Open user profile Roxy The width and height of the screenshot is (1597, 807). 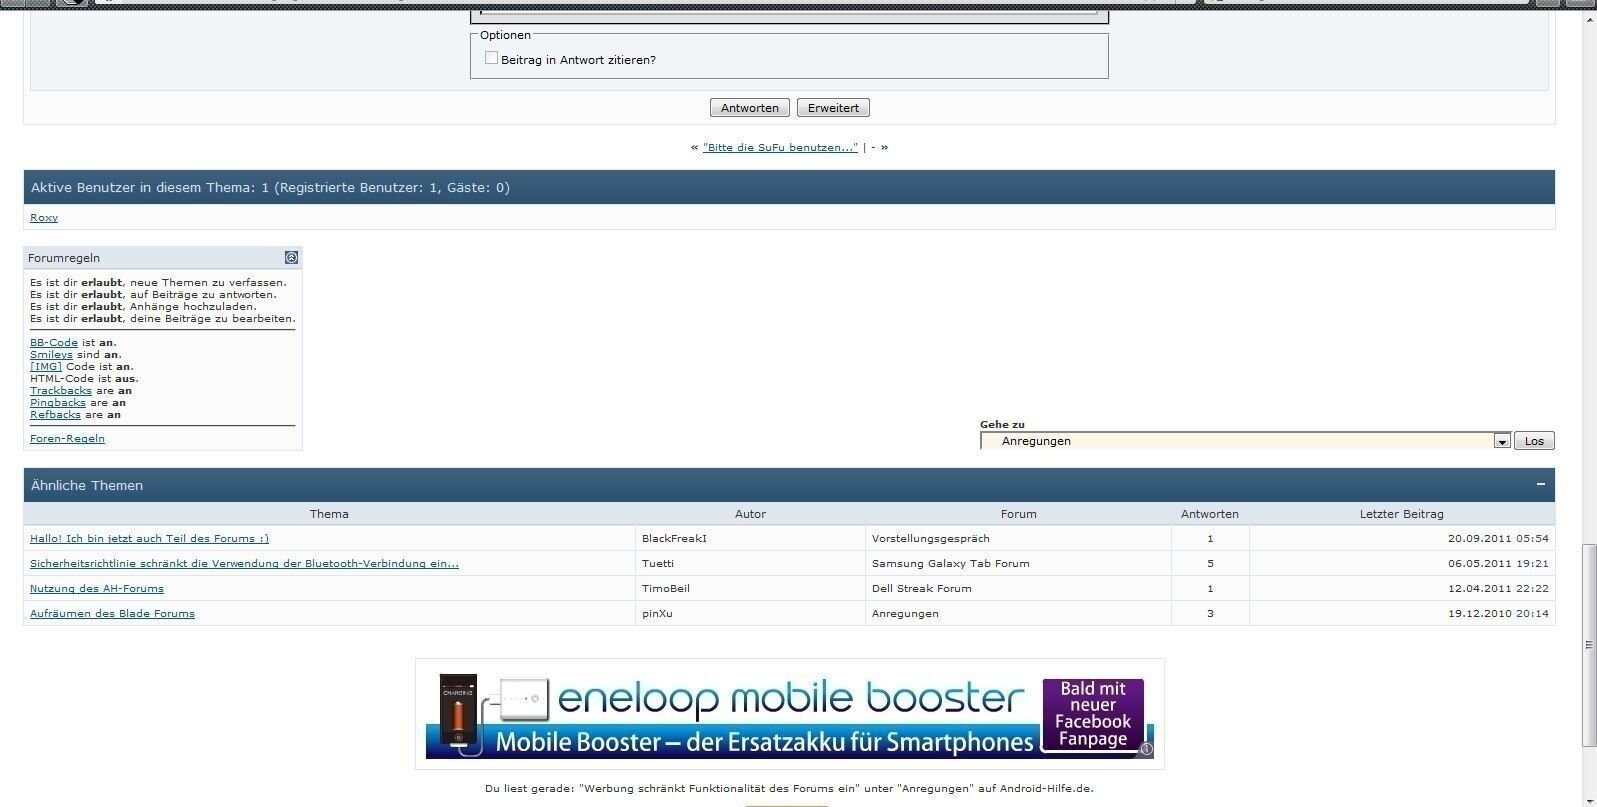[x=44, y=218]
